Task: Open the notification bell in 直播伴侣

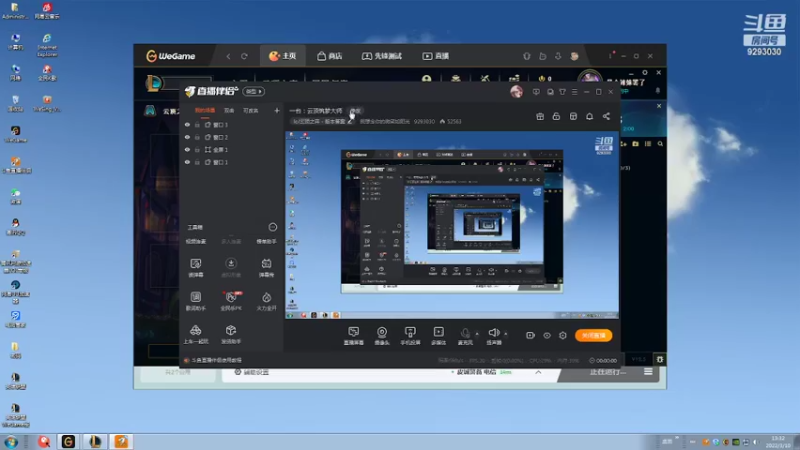Action: pyautogui.click(x=589, y=116)
